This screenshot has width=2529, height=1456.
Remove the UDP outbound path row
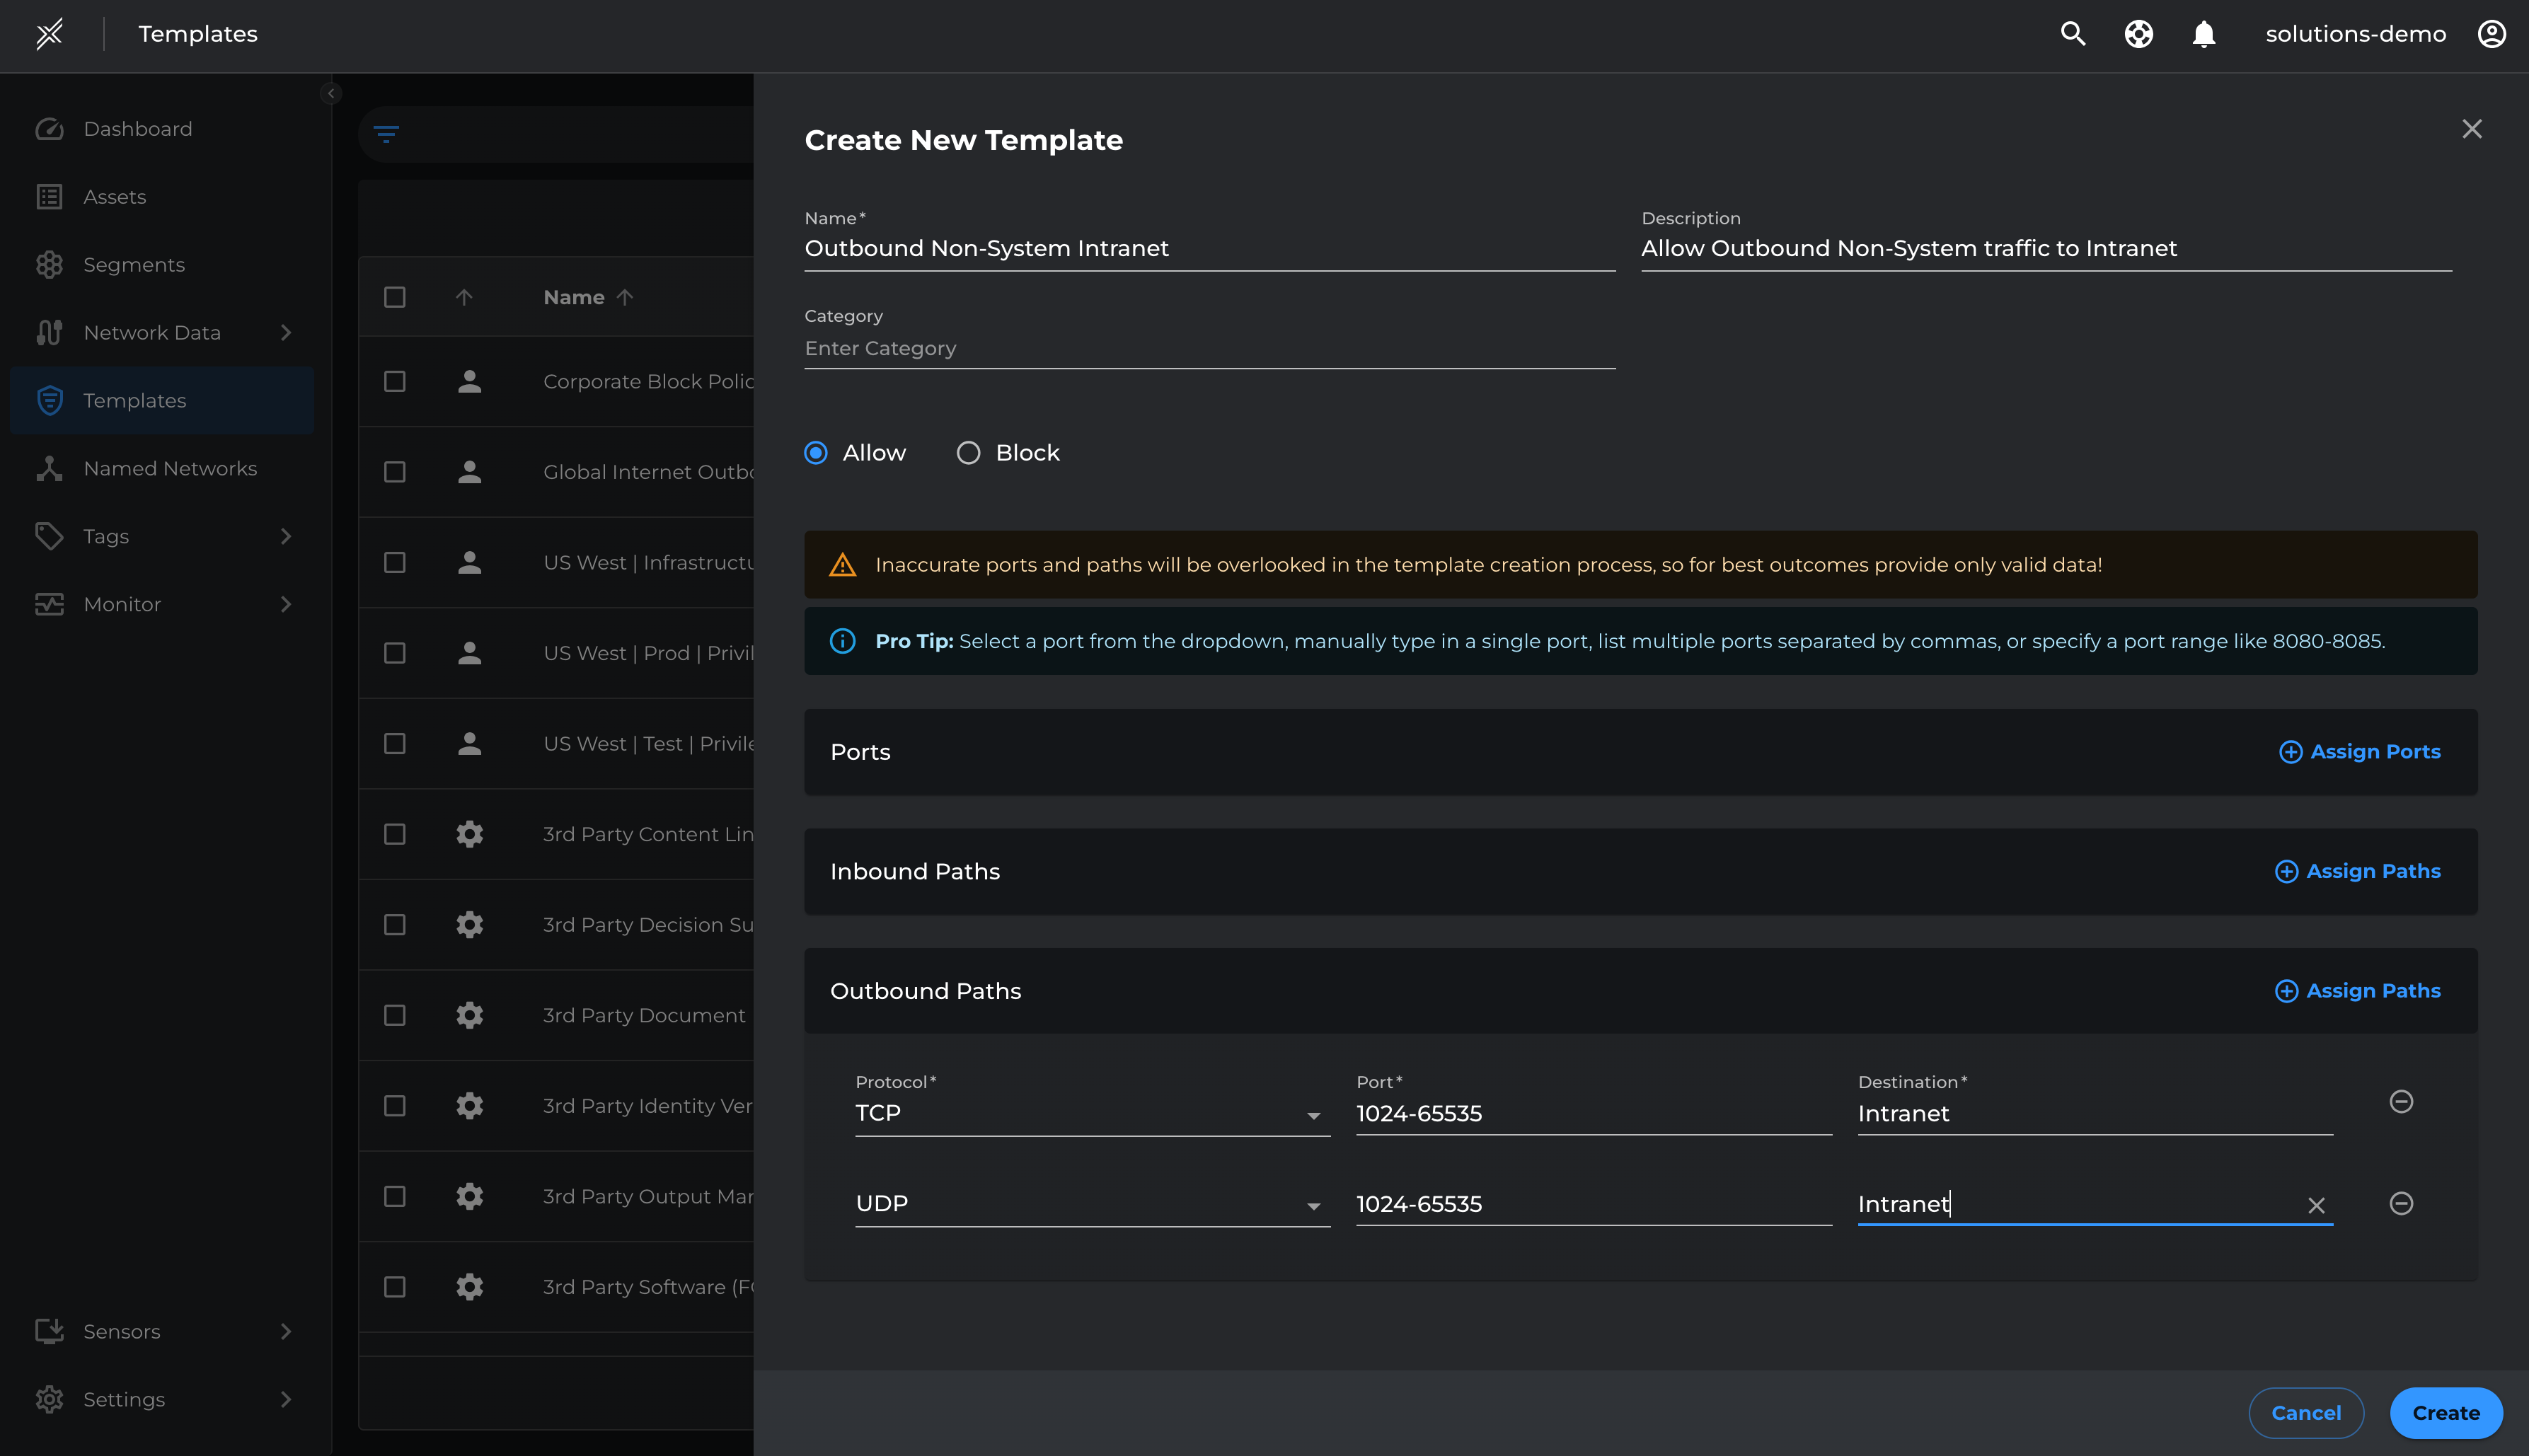(x=2400, y=1203)
